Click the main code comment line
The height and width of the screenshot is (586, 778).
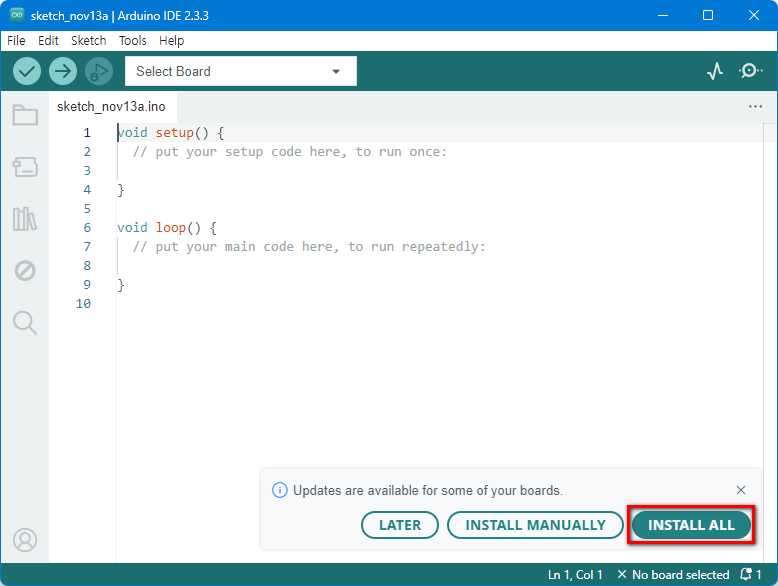click(309, 247)
